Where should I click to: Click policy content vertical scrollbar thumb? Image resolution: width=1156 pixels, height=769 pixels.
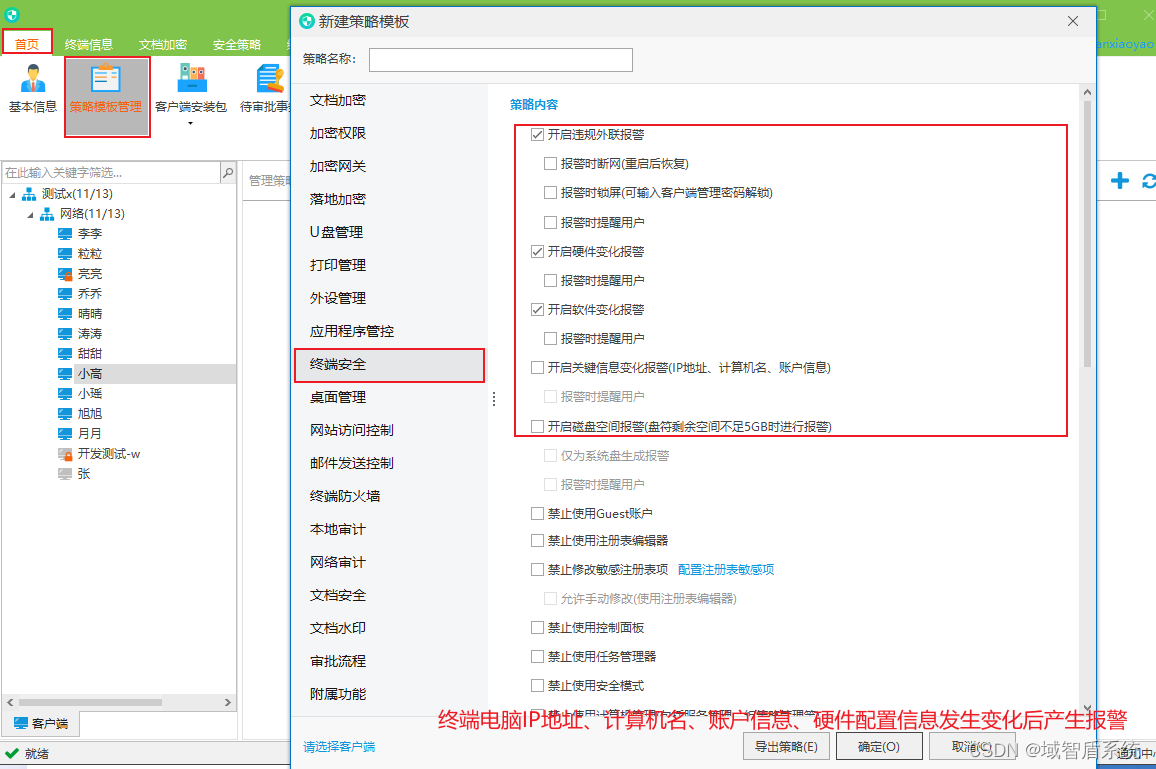point(1087,234)
